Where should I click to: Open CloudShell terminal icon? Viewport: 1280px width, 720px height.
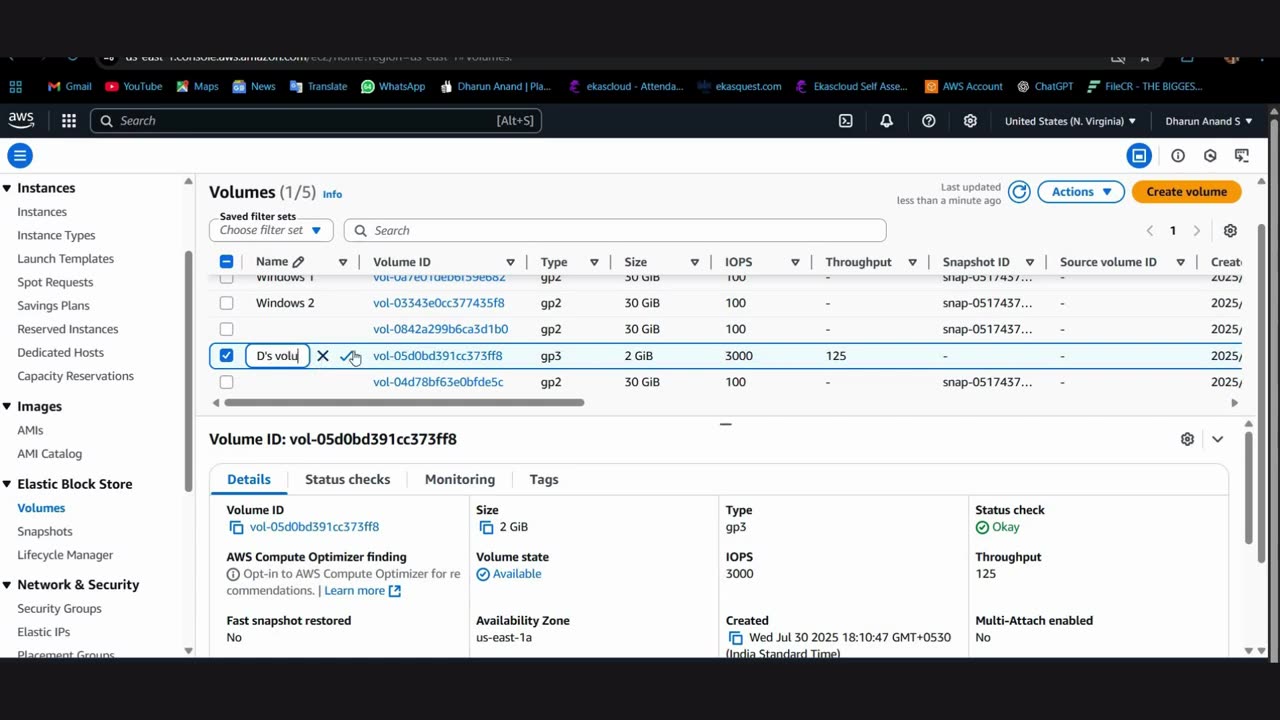[x=846, y=121]
